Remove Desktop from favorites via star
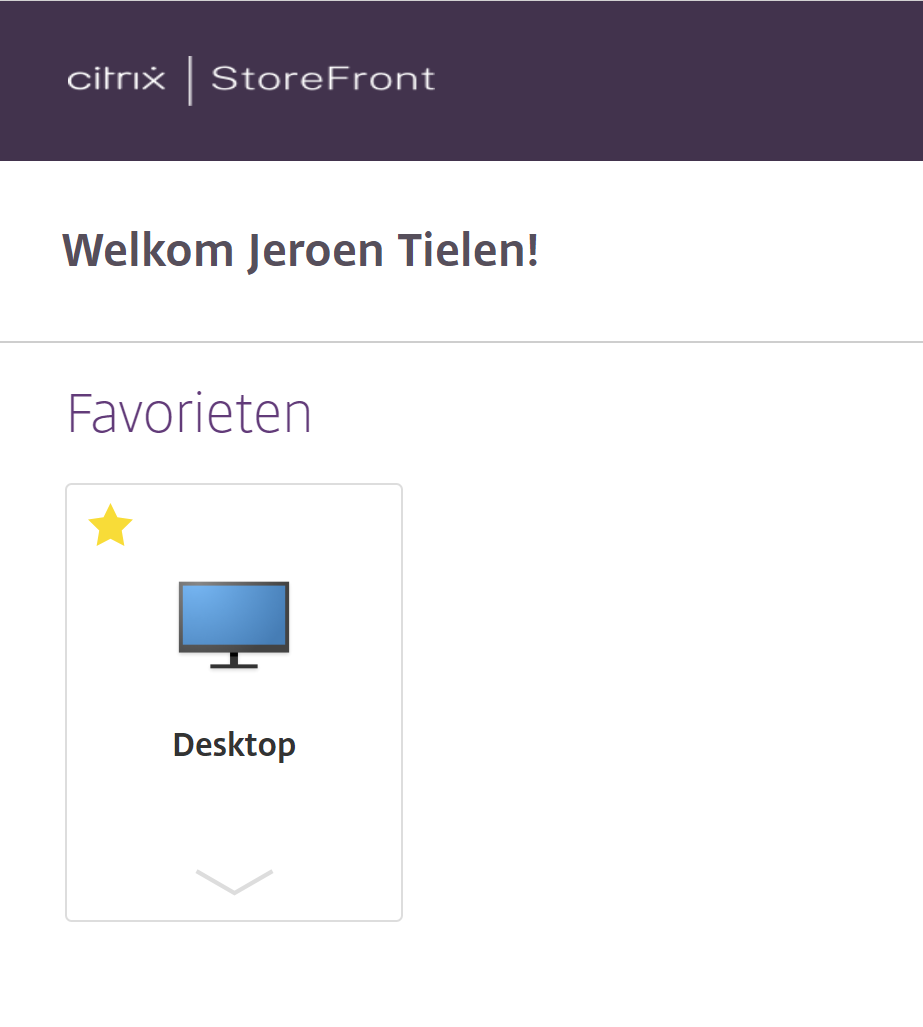The width and height of the screenshot is (923, 1027). [110, 525]
